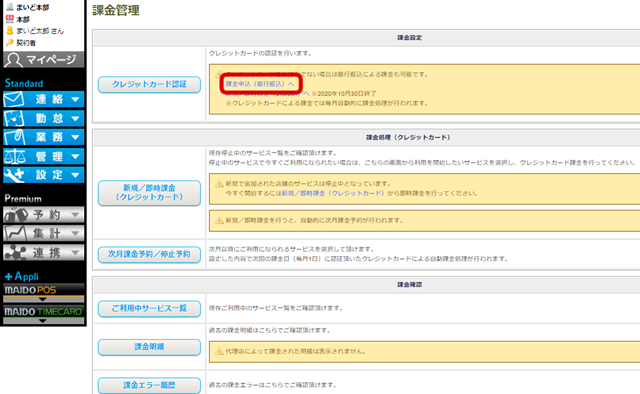The width and height of the screenshot is (640, 394).
Task: Open the 課金エラー履歴 button
Action: coord(149,385)
